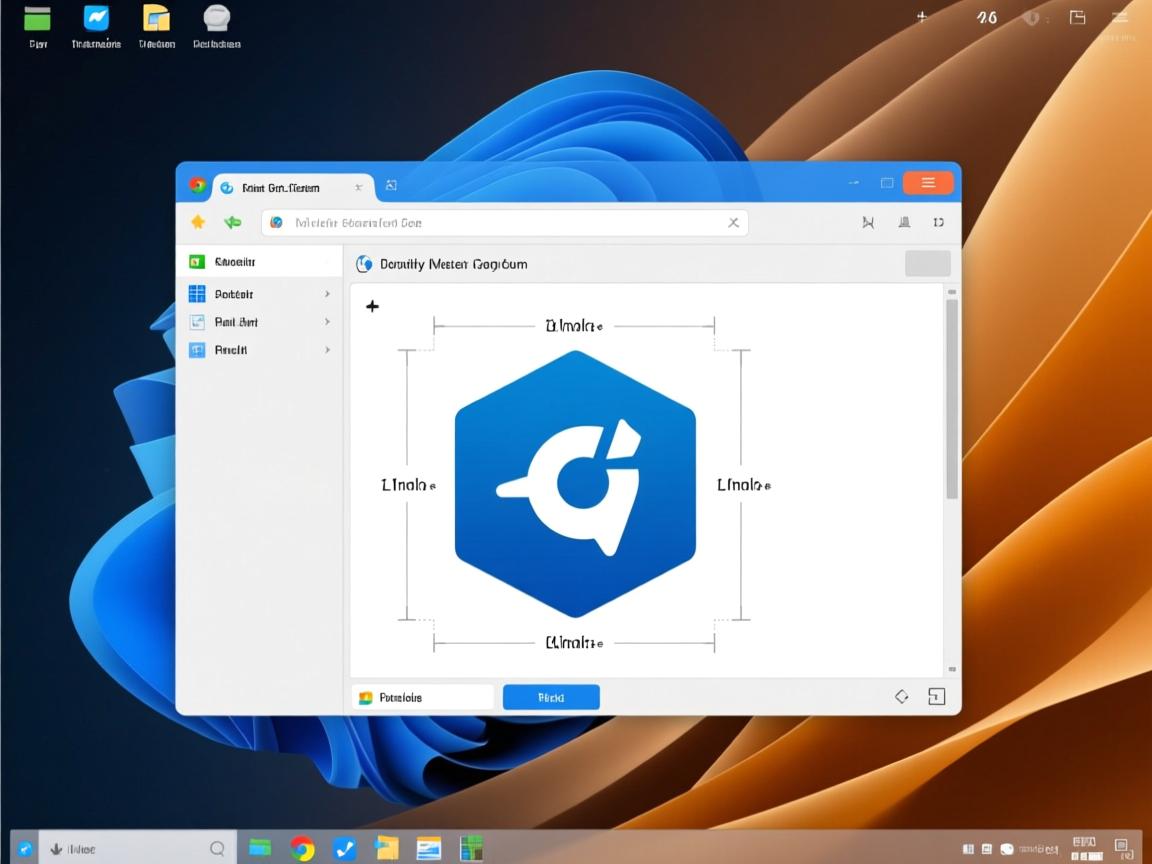Click the back navigation arrow

(233, 222)
